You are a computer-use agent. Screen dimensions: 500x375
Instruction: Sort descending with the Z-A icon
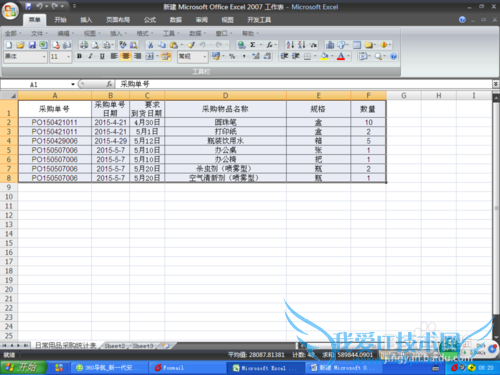point(302,45)
